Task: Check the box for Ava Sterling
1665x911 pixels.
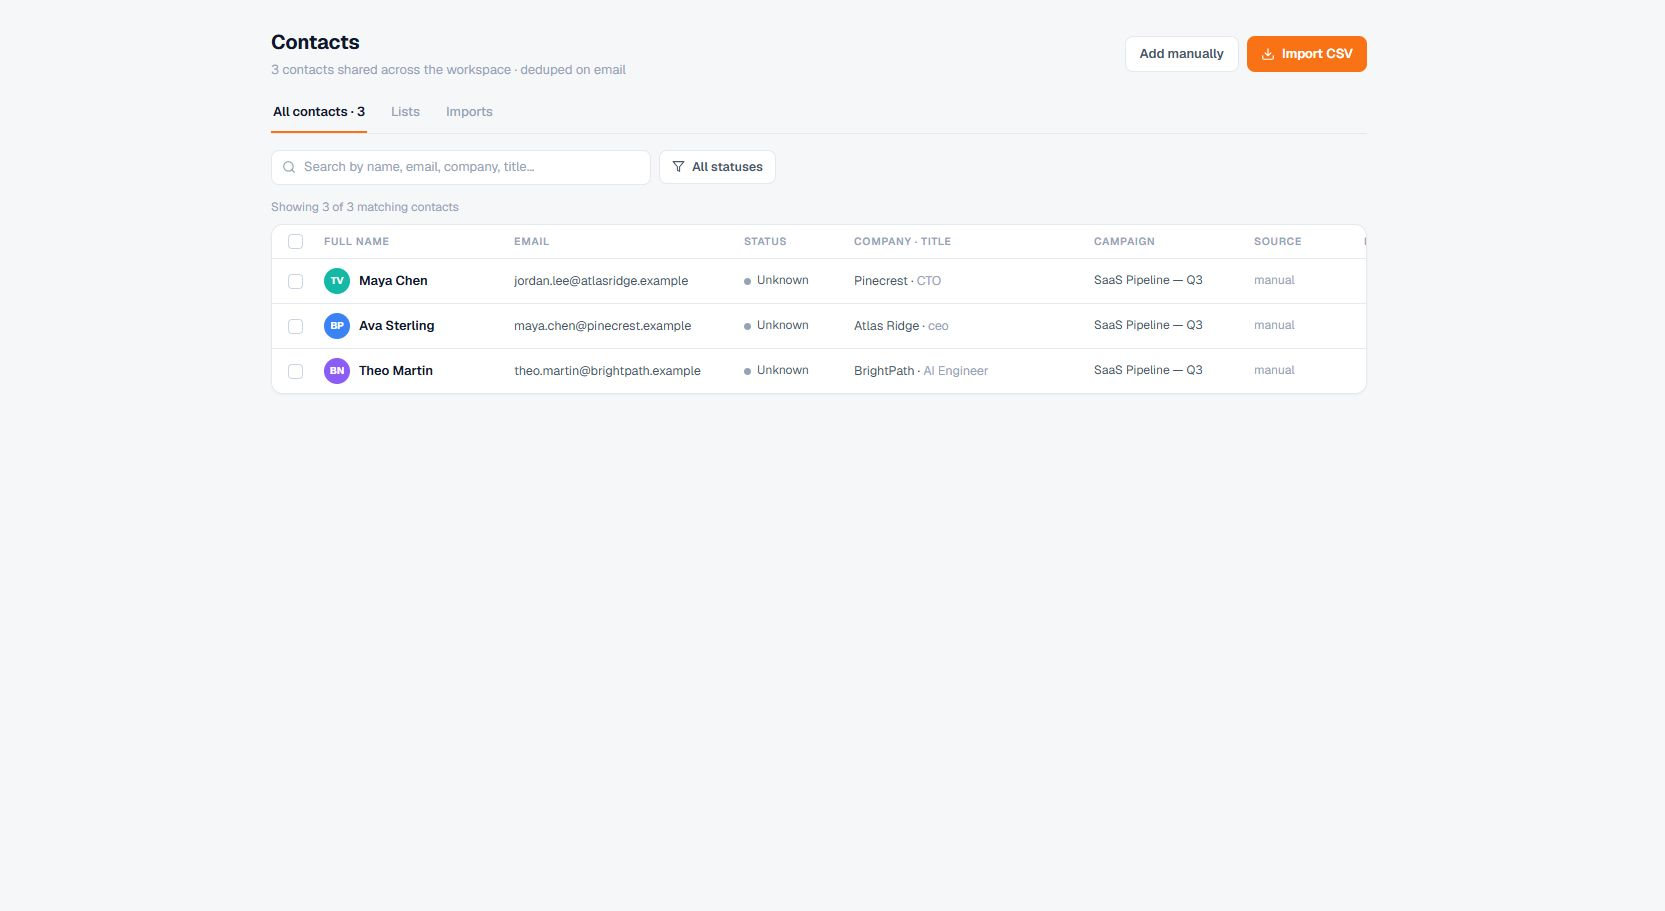Action: click(295, 326)
